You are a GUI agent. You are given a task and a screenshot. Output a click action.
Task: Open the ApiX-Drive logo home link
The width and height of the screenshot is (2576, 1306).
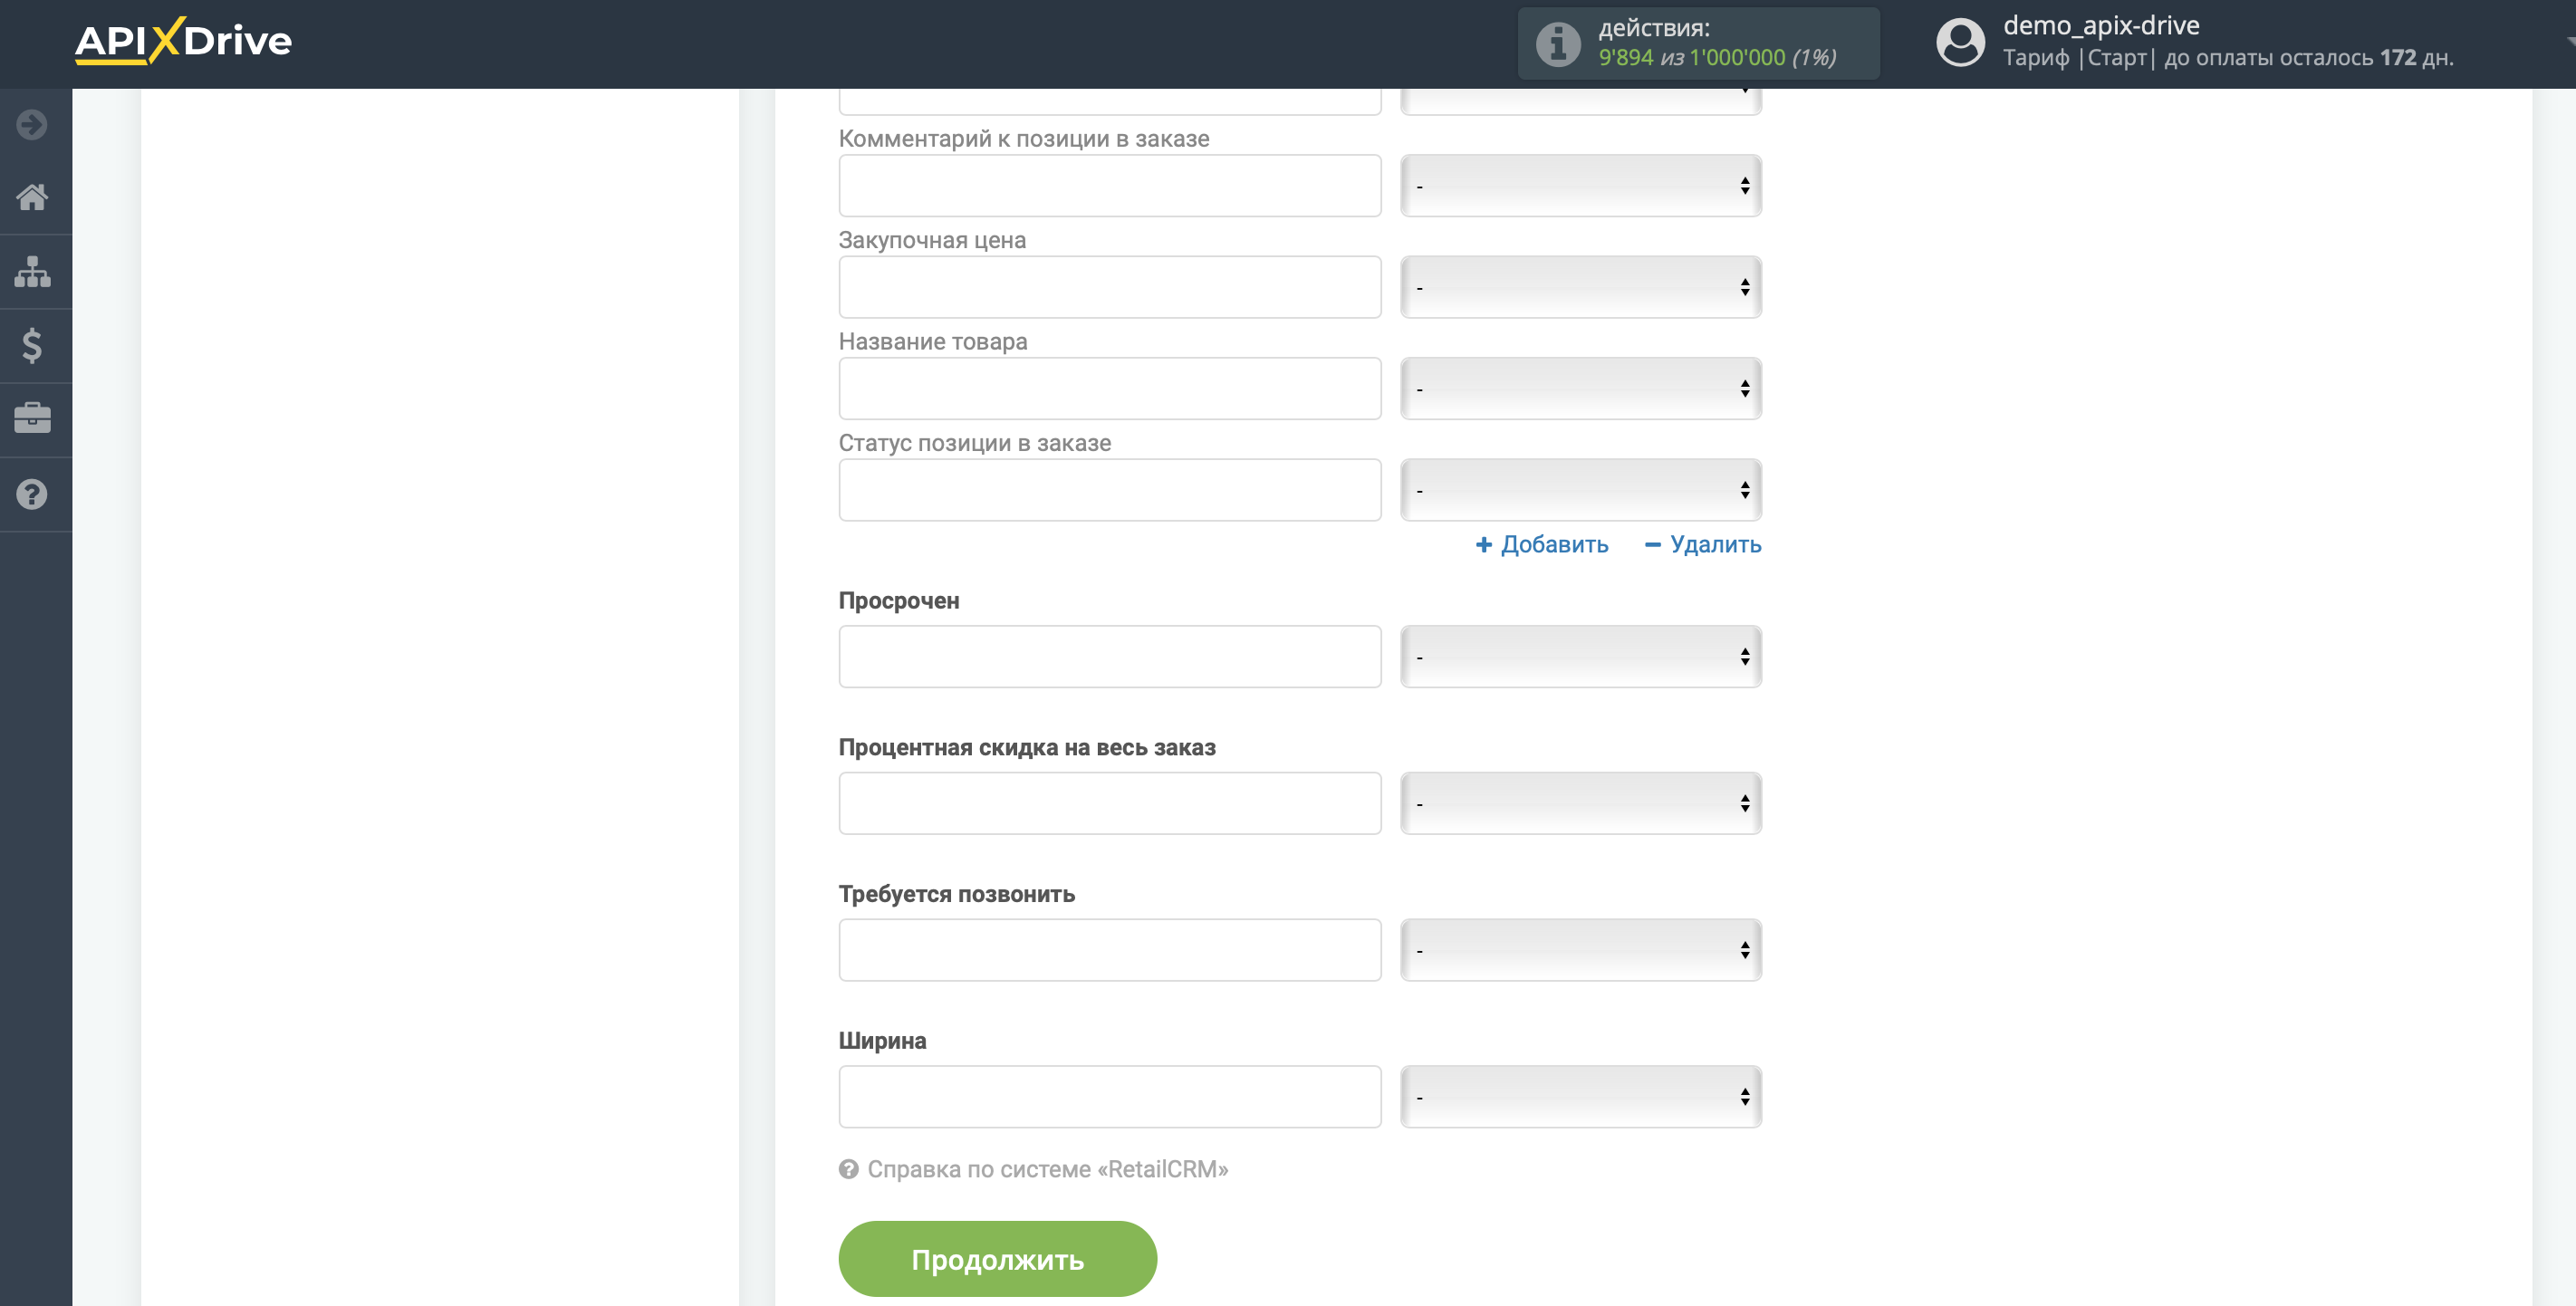pyautogui.click(x=183, y=41)
